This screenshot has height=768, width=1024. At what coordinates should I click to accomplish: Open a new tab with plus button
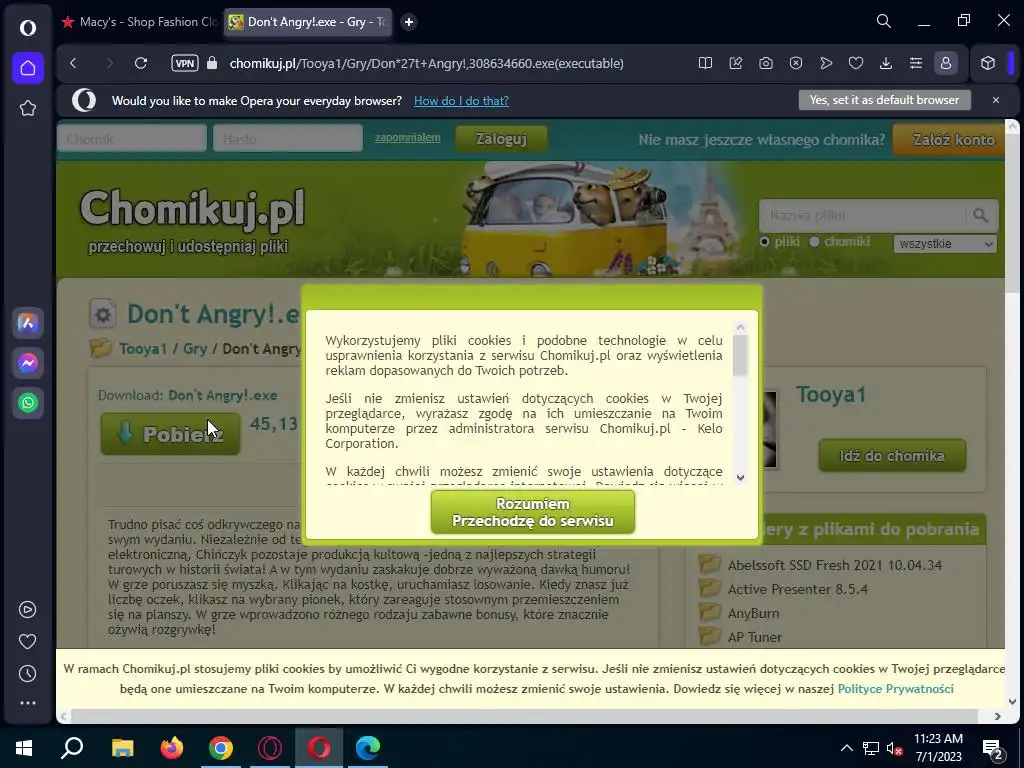tap(409, 22)
